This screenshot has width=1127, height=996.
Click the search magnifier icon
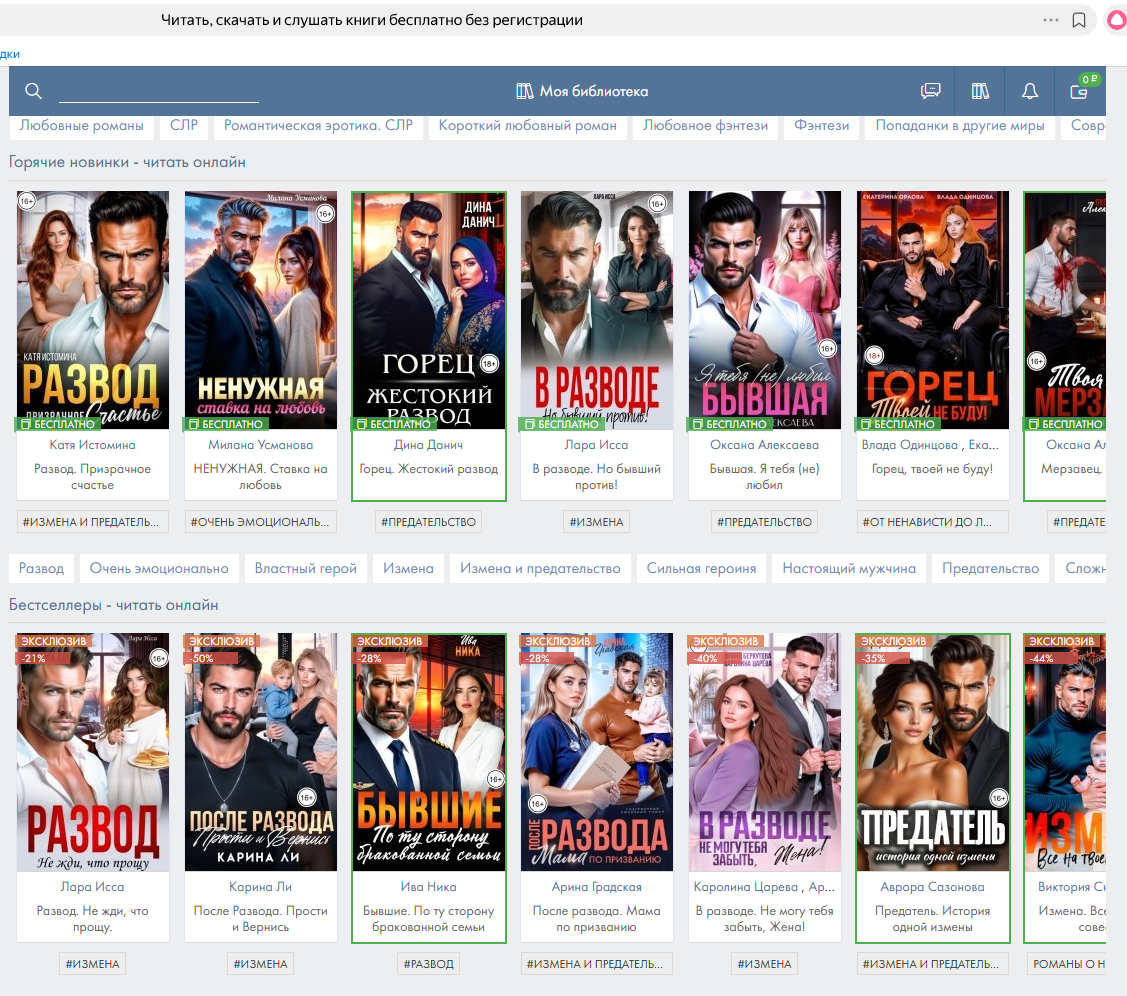(x=33, y=91)
